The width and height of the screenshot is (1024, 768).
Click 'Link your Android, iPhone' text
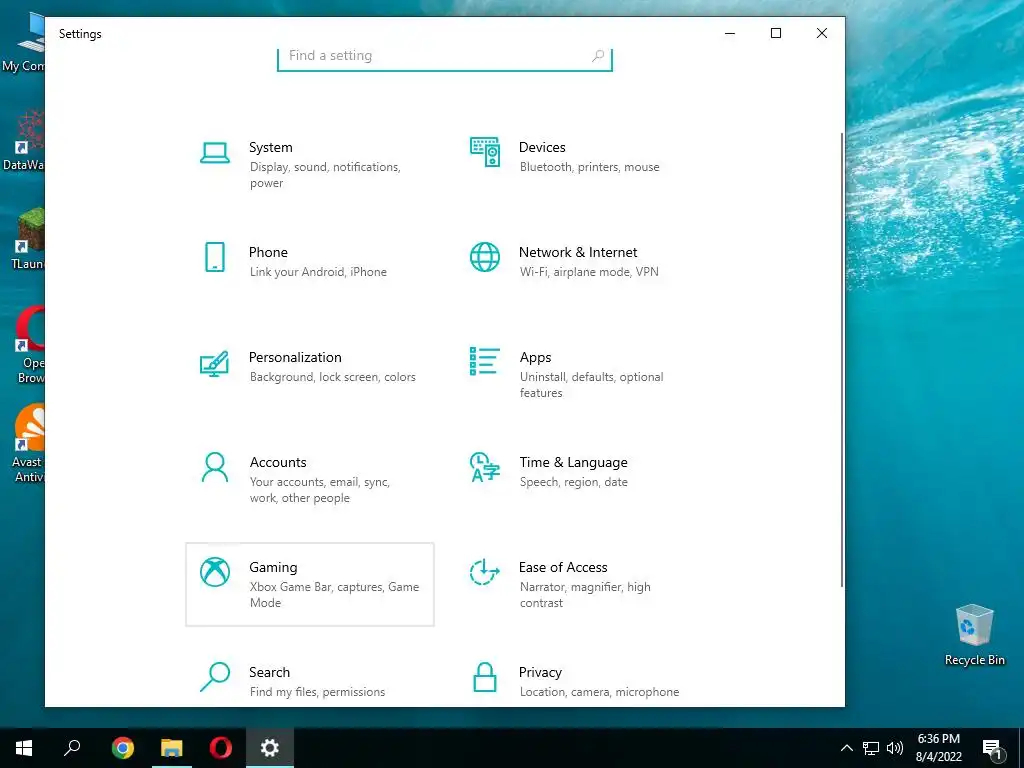[x=318, y=272]
